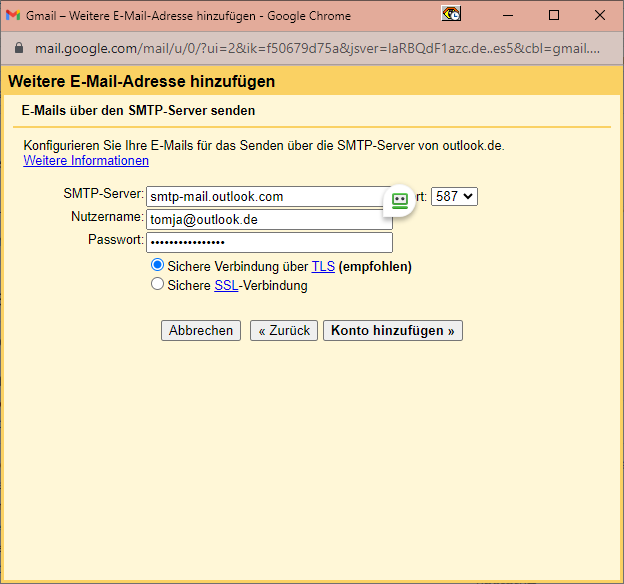
Task: Focus the SMTP-Server input field
Action: 269,197
